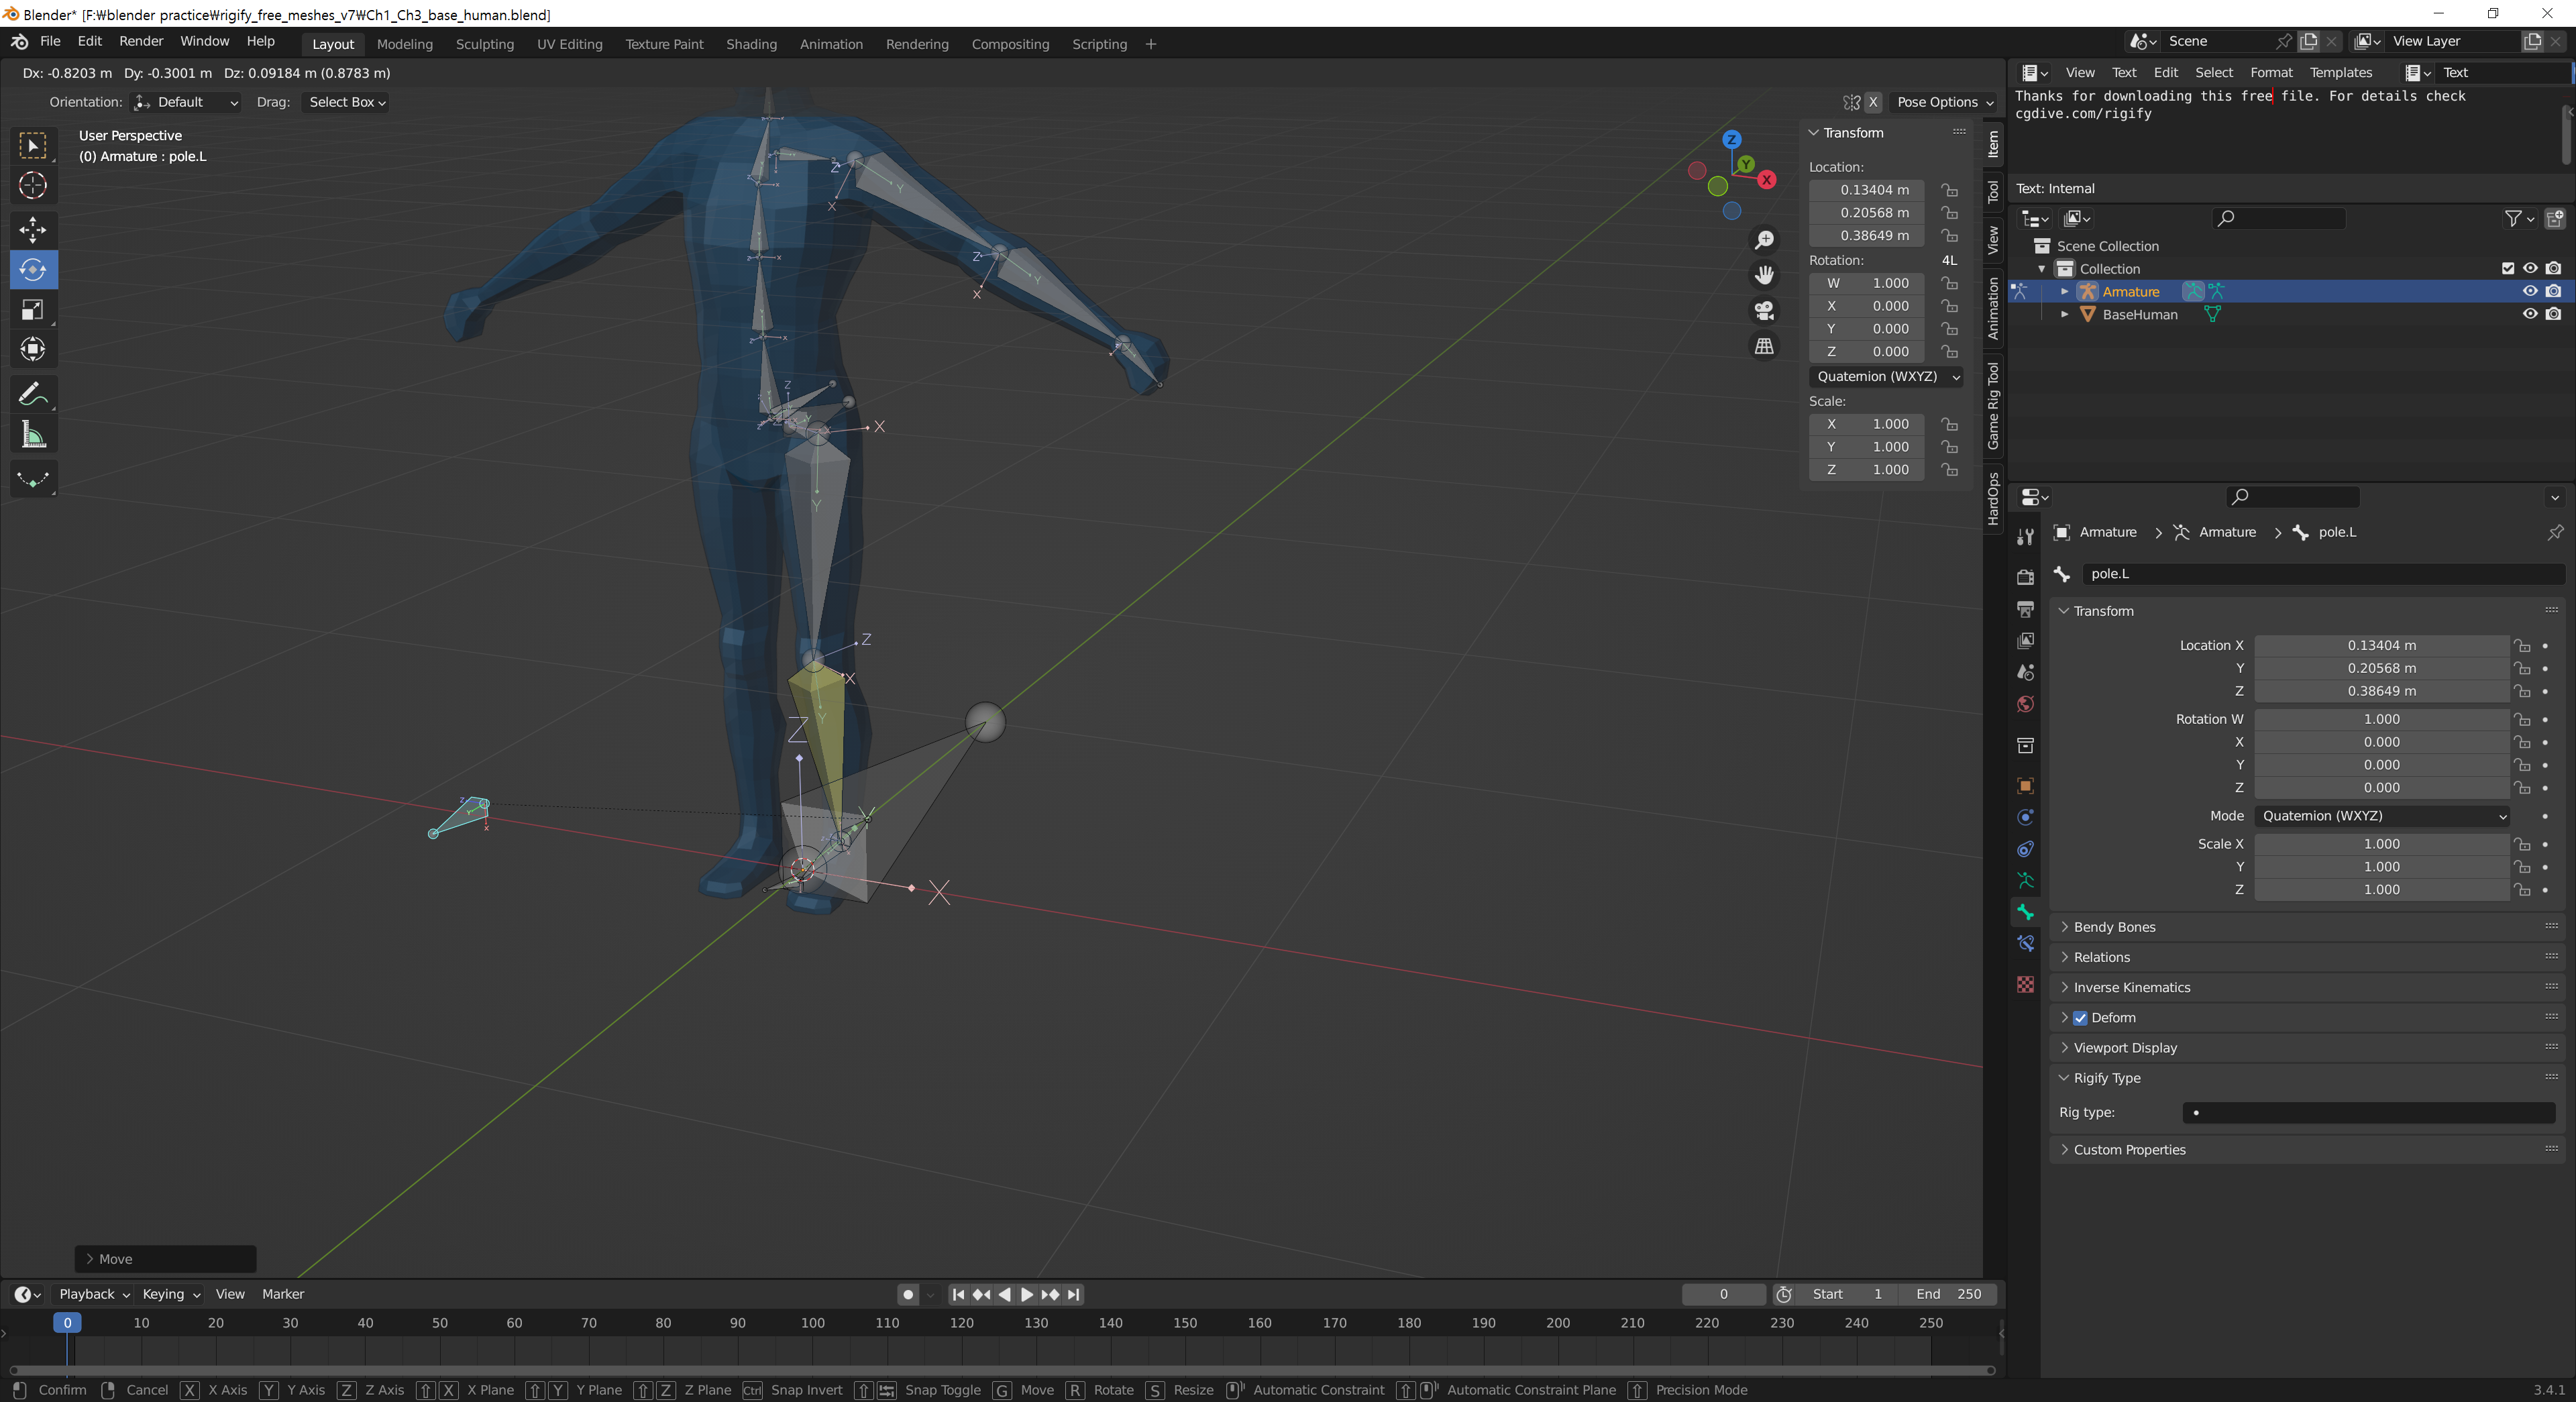Hide the Armature with its eye icon
The height and width of the screenshot is (1402, 2576).
point(2529,291)
